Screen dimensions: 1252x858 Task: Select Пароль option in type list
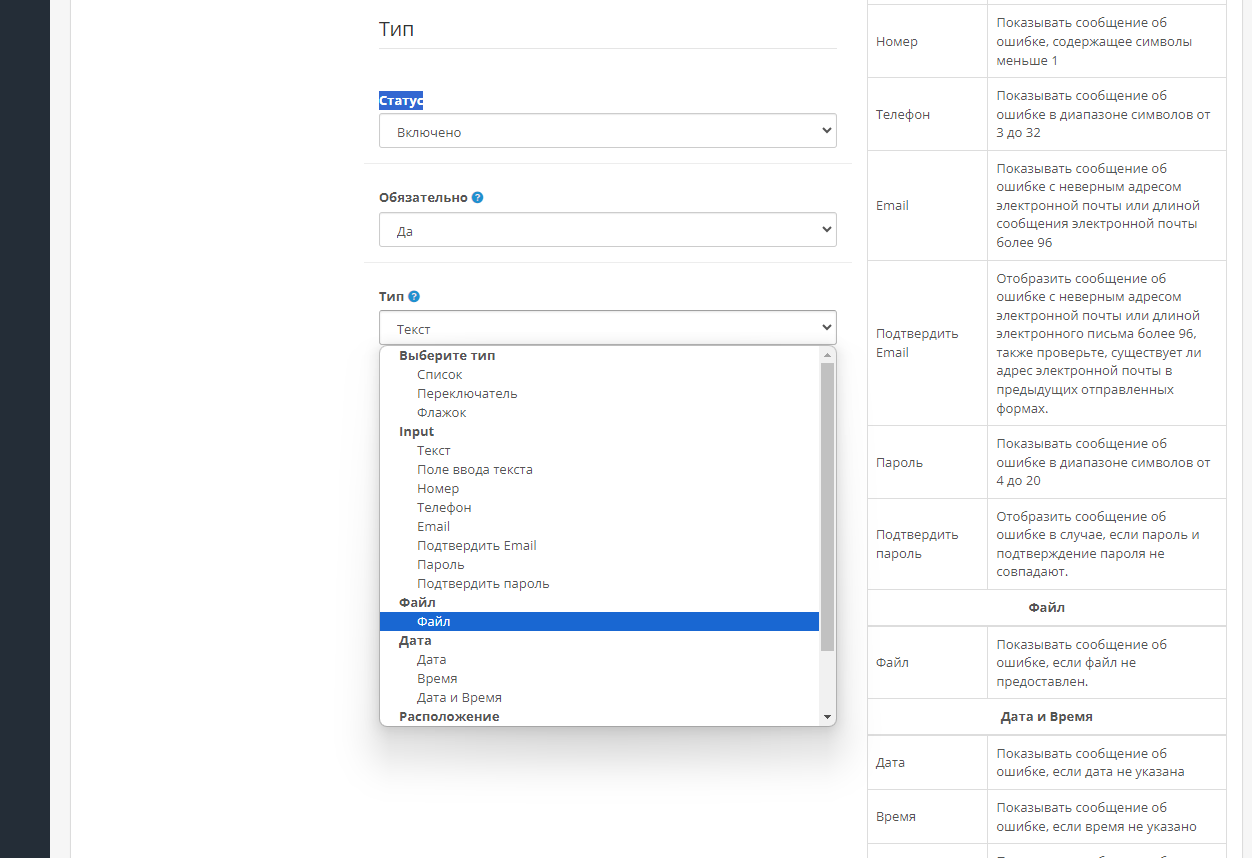click(x=441, y=565)
